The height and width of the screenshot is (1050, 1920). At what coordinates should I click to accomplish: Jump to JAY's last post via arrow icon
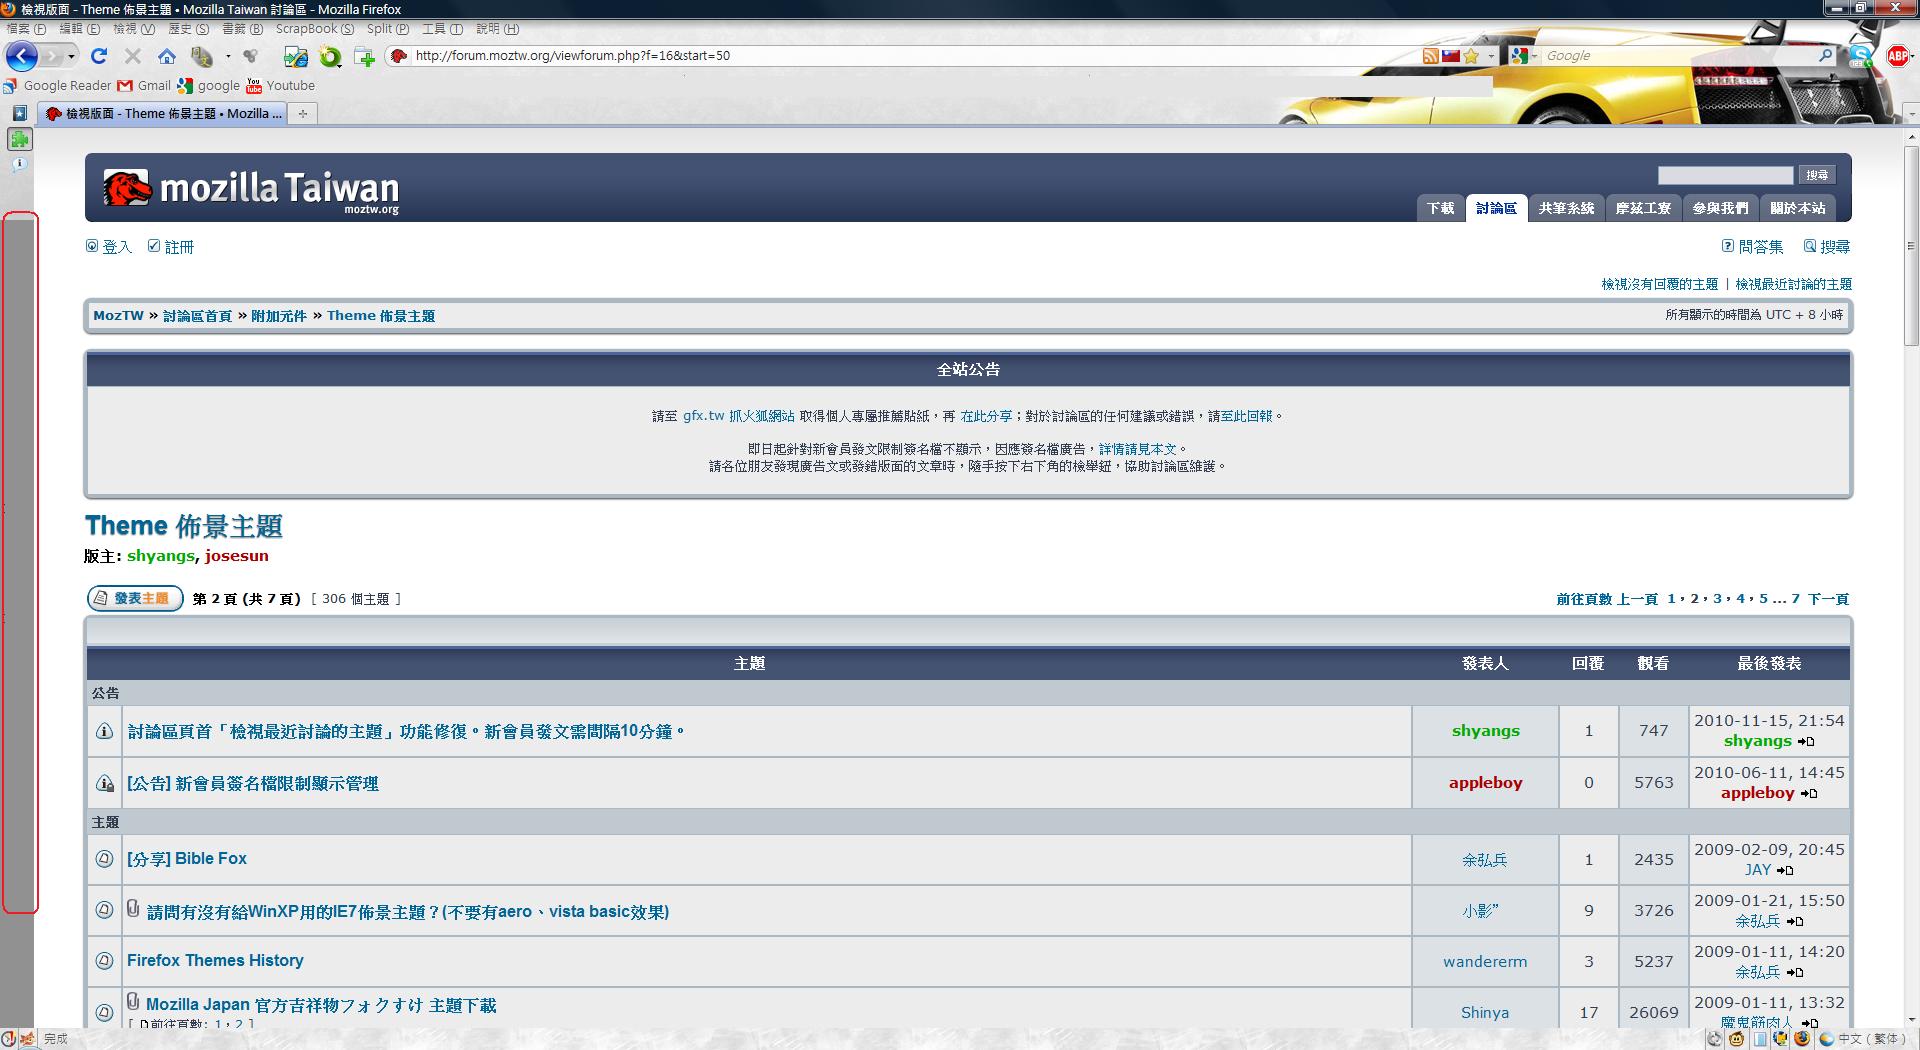click(x=1784, y=871)
